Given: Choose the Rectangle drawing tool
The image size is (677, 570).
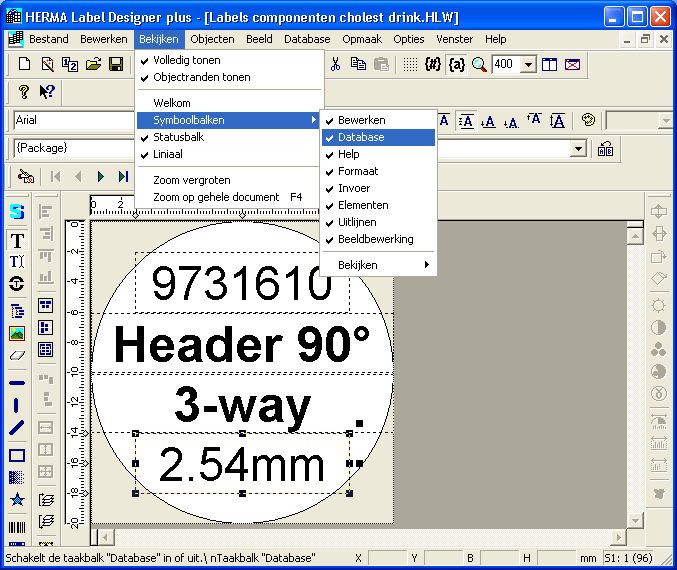Looking at the screenshot, I should 17,455.
